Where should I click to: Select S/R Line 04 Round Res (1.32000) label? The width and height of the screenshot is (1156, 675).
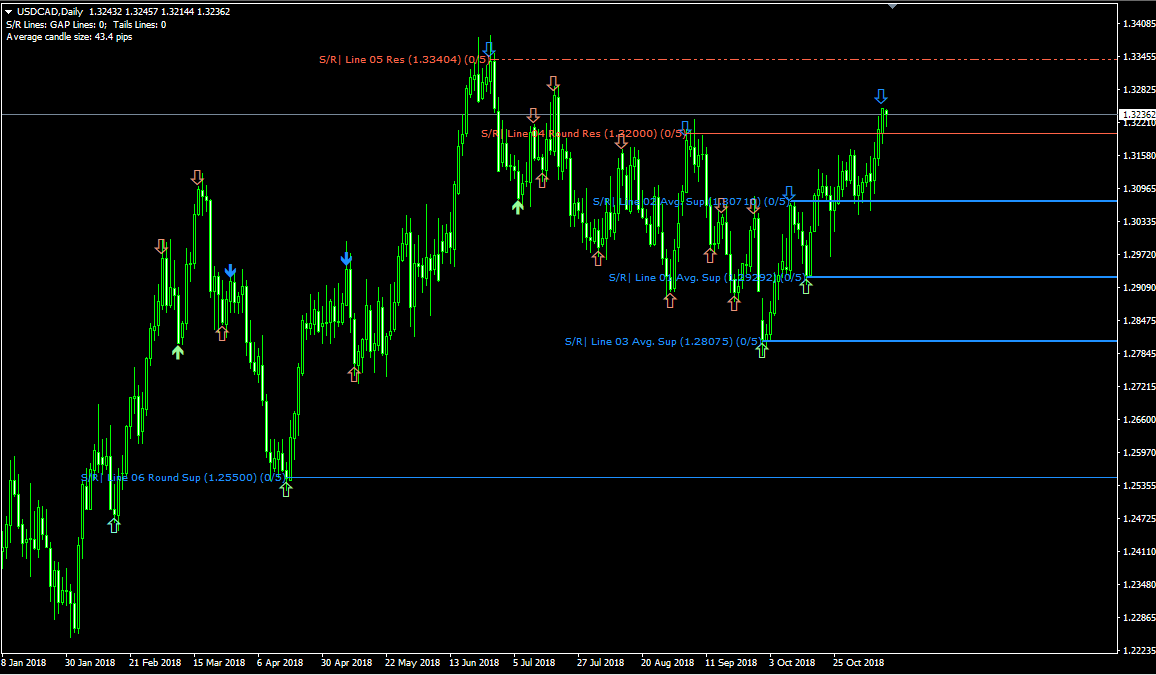(584, 133)
